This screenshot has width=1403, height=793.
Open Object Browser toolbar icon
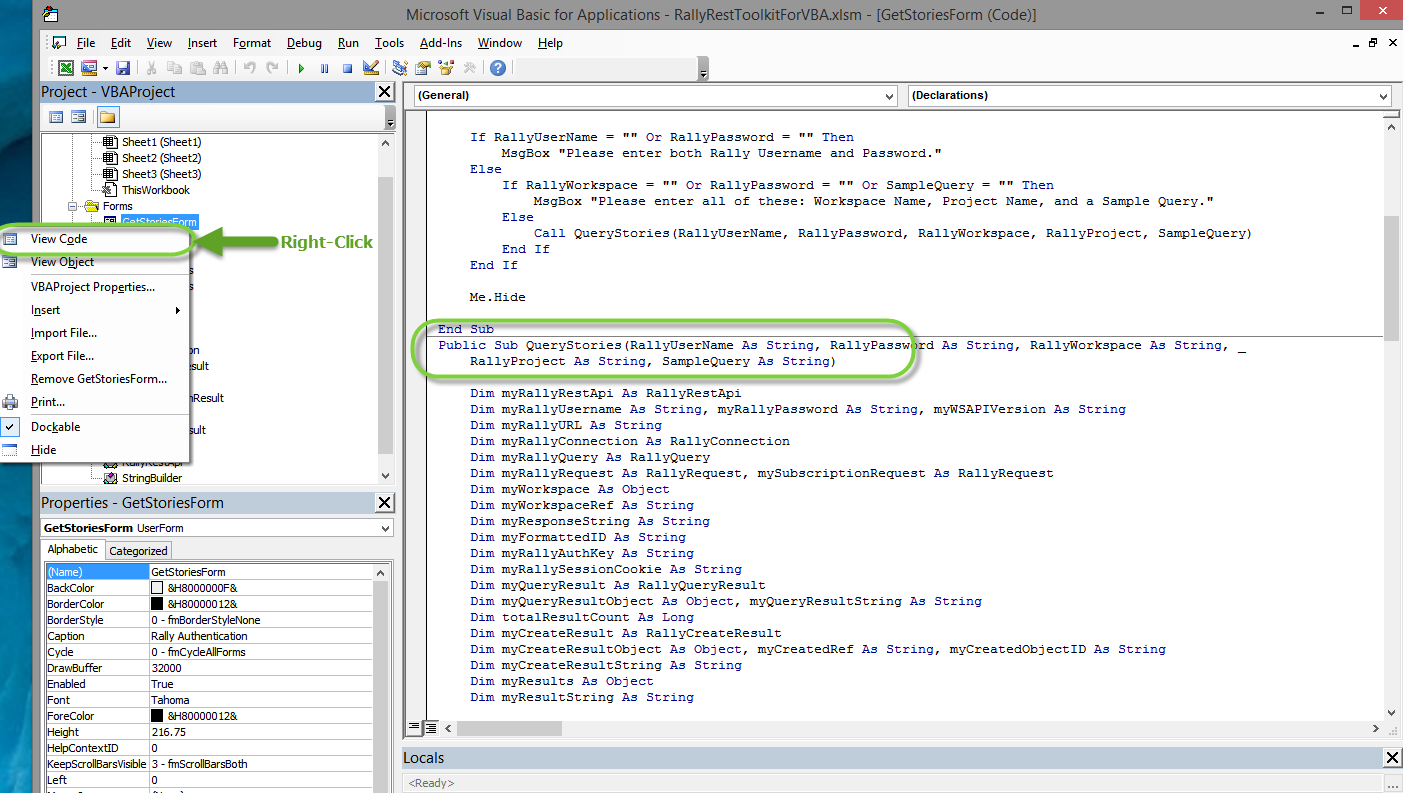[x=446, y=68]
